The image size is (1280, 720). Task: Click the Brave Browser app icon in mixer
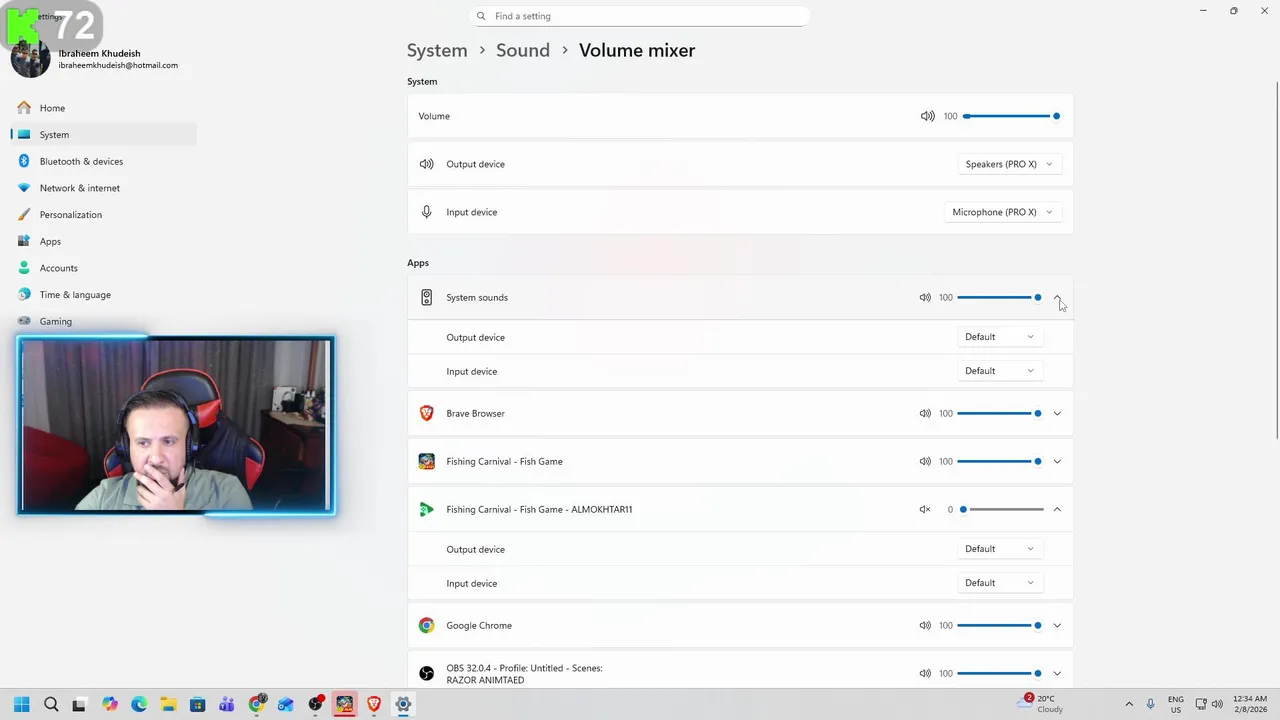pos(427,413)
